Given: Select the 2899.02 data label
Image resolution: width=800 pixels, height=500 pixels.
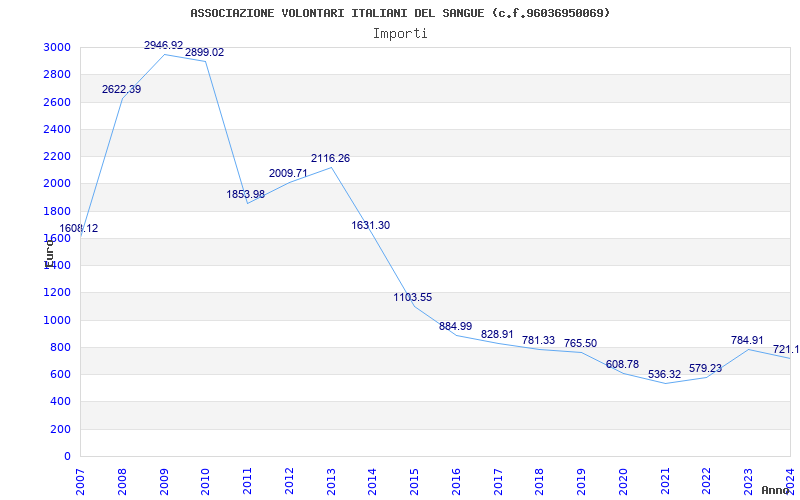Looking at the screenshot, I should coord(204,52).
